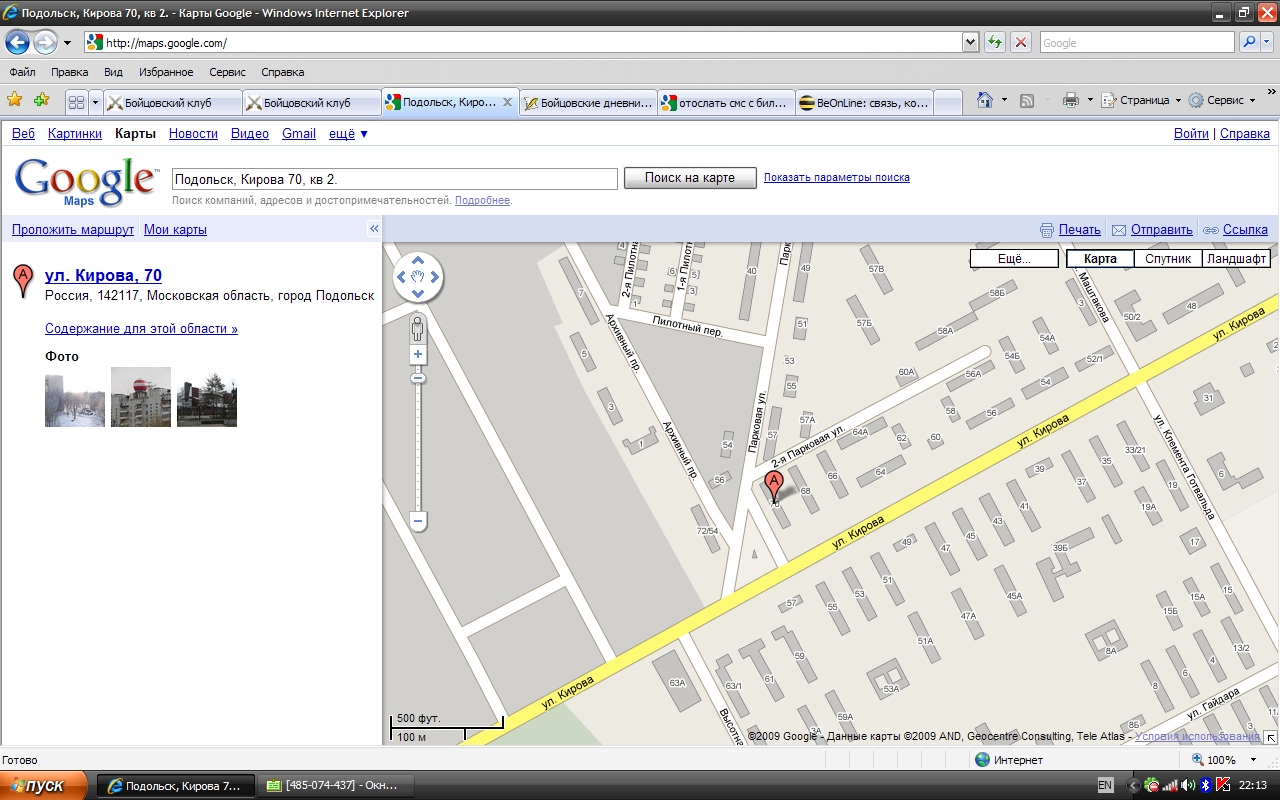Image resolution: width=1280 pixels, height=800 pixels.
Task: Switch map to Спутник view
Action: [1168, 259]
